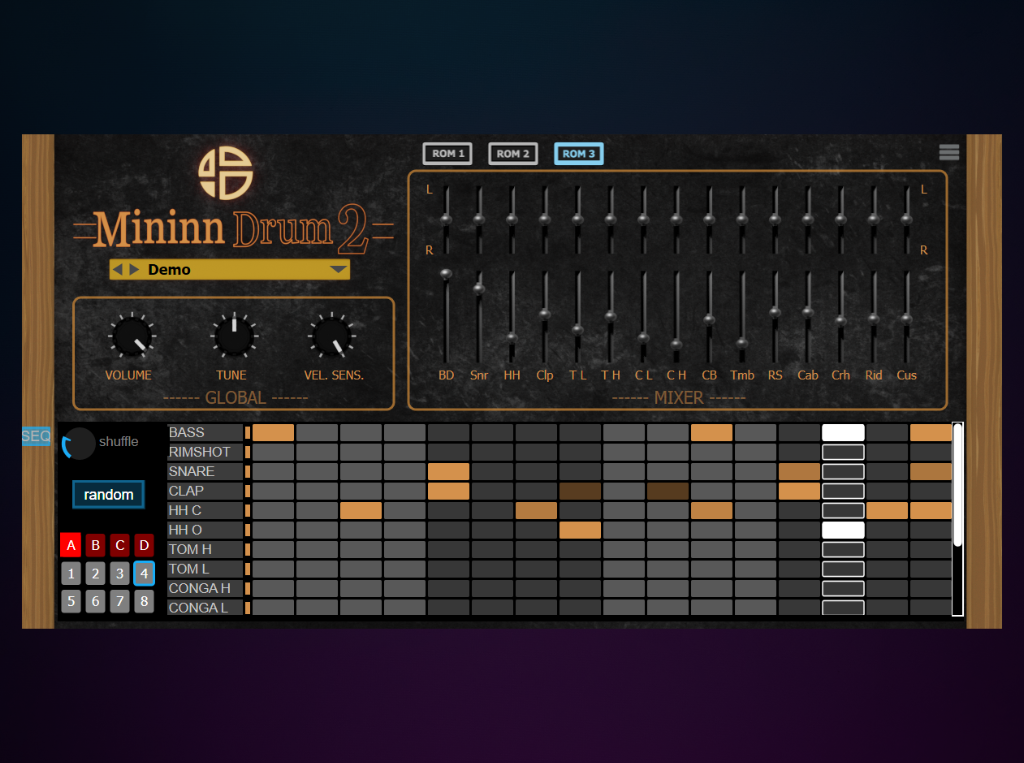Toggle the first BASS step cell
1024x763 pixels.
[273, 432]
